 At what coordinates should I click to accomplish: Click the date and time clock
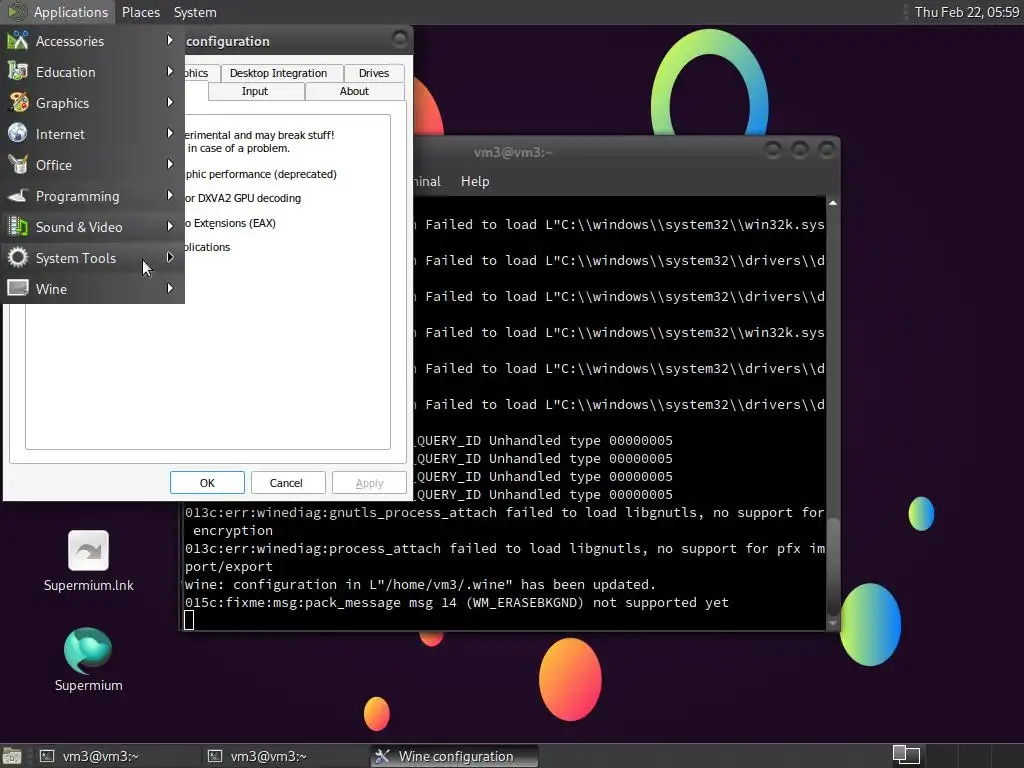(967, 12)
